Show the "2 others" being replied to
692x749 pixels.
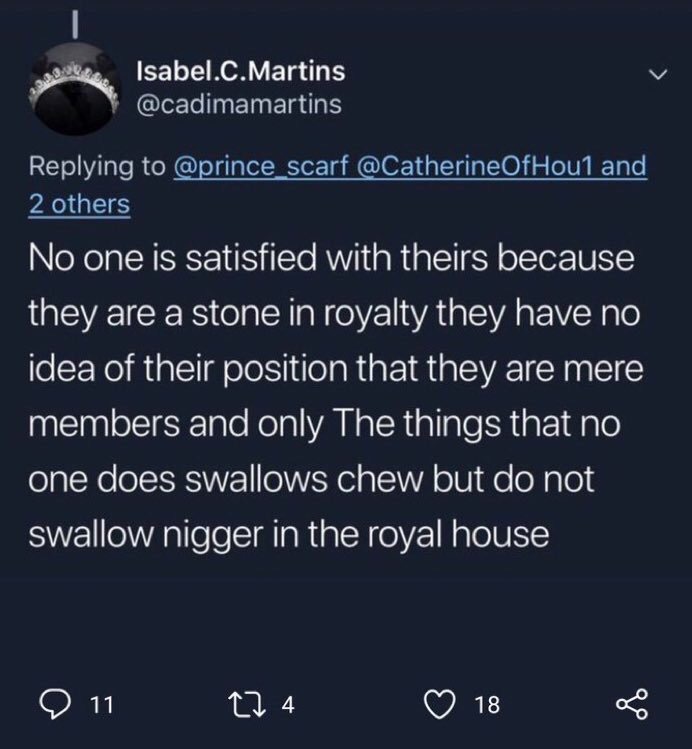pyautogui.click(x=81, y=203)
